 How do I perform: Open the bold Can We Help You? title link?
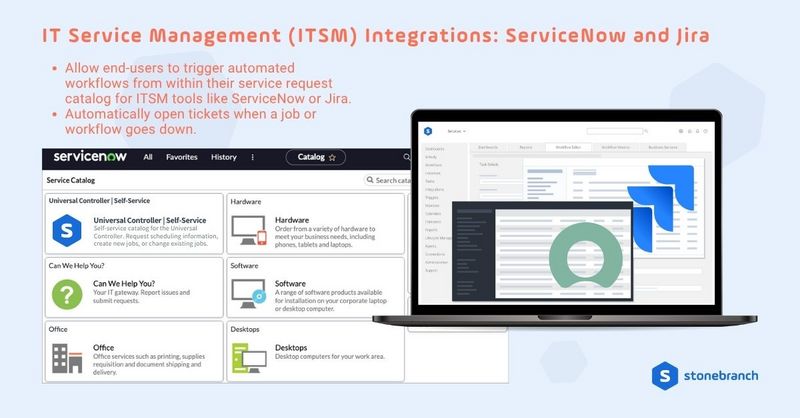[124, 284]
